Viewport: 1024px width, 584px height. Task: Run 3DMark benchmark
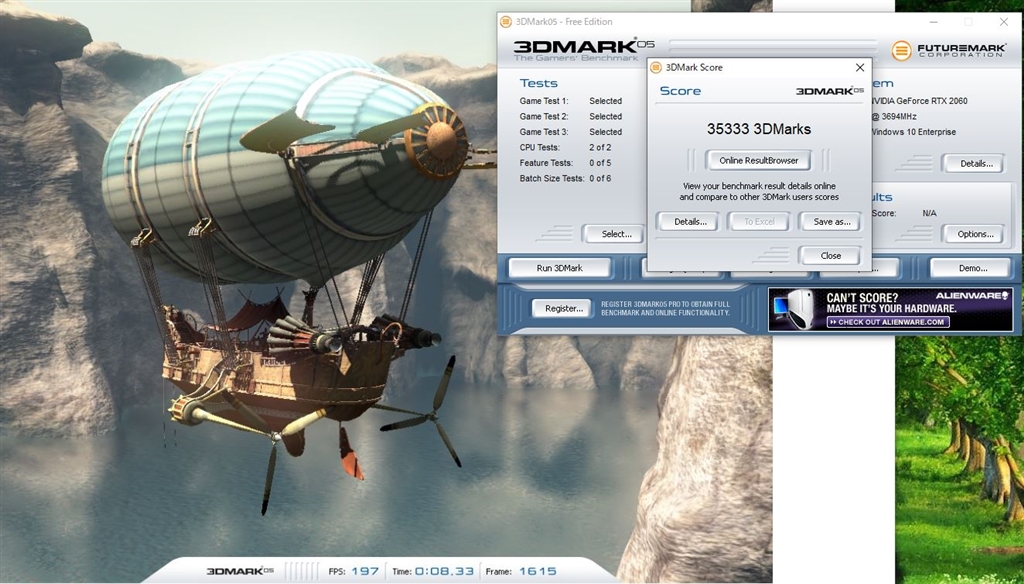point(560,268)
